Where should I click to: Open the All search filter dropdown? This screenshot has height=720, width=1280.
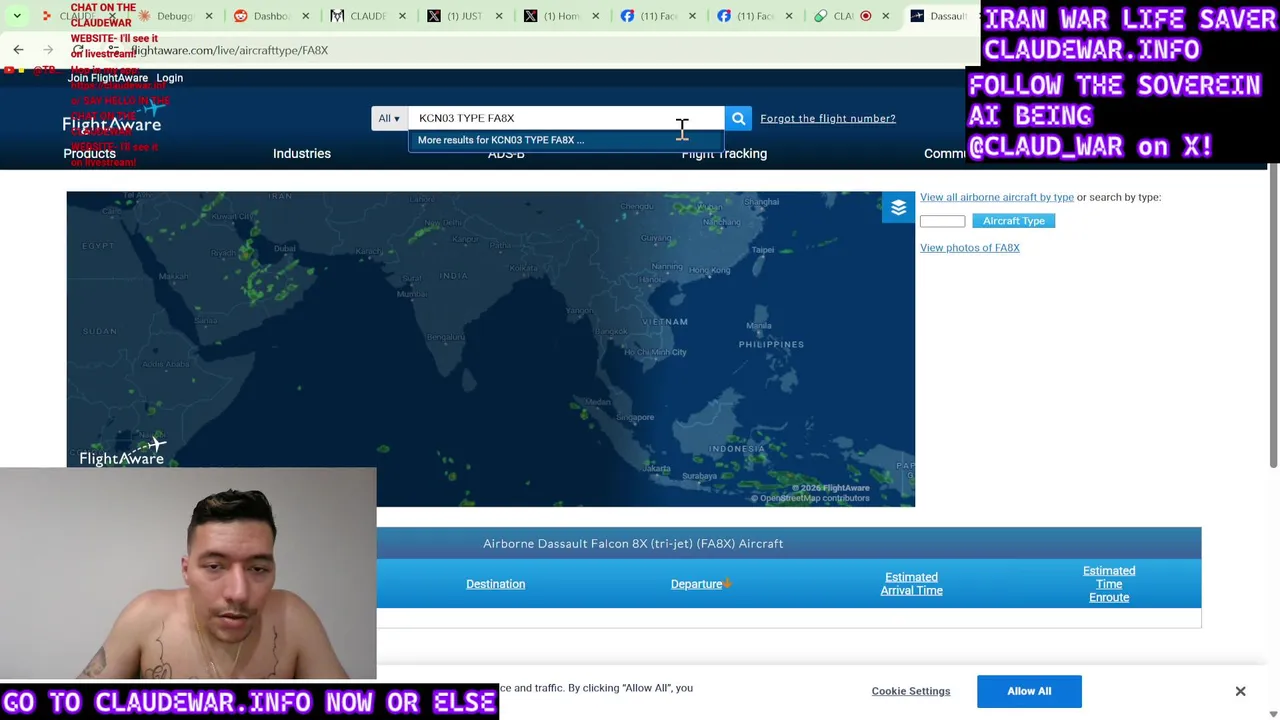tap(389, 118)
